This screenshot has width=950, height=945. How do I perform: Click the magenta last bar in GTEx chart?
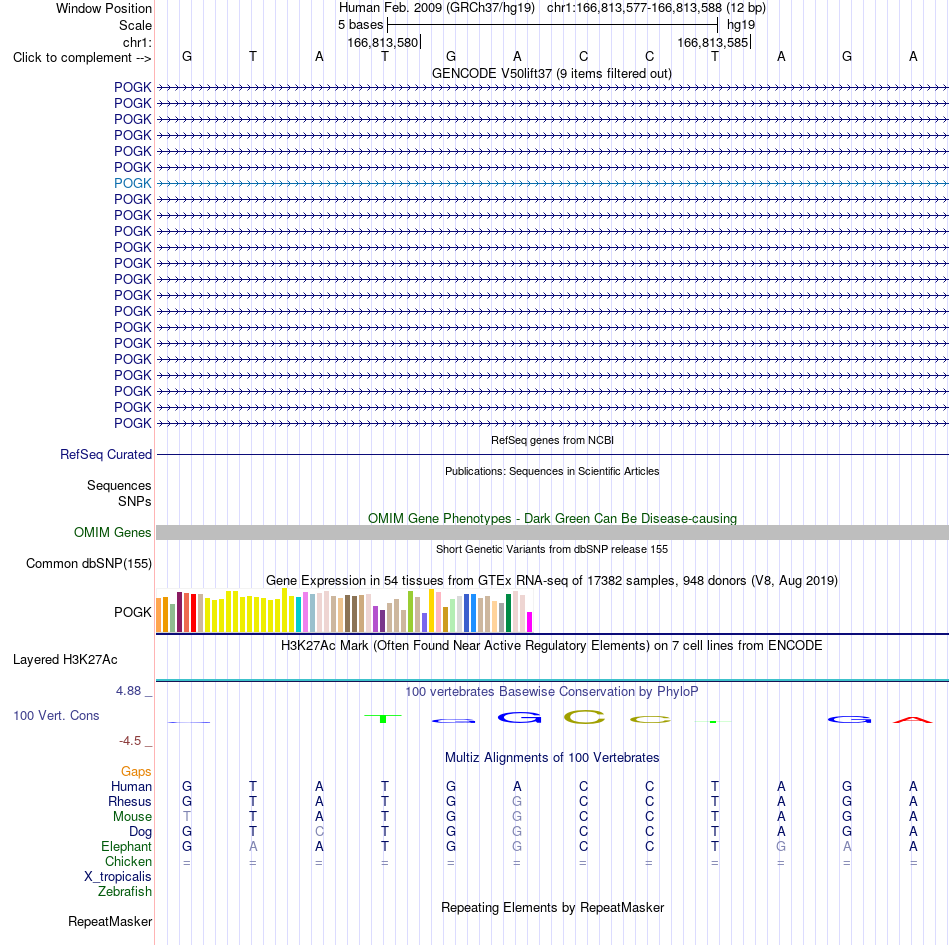[x=530, y=622]
